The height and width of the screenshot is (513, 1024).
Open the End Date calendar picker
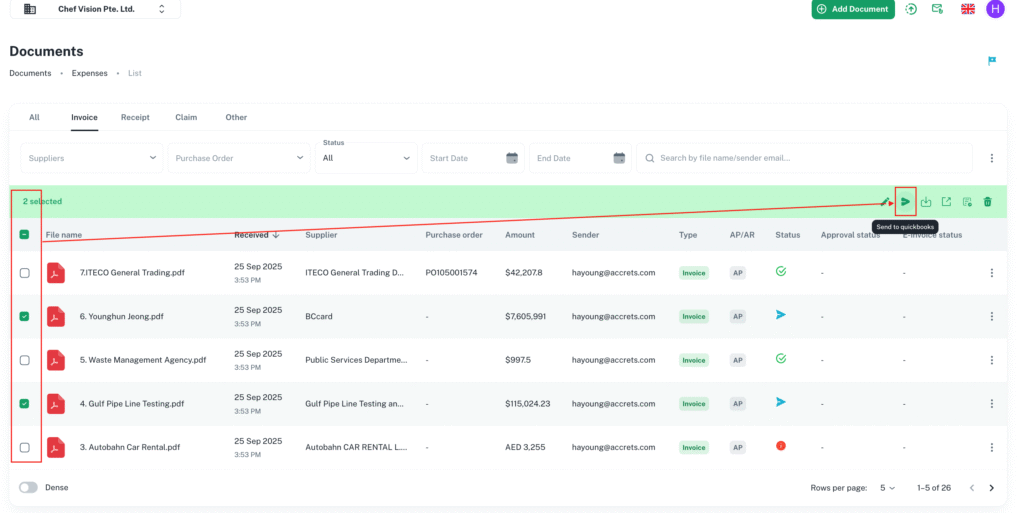tap(619, 158)
